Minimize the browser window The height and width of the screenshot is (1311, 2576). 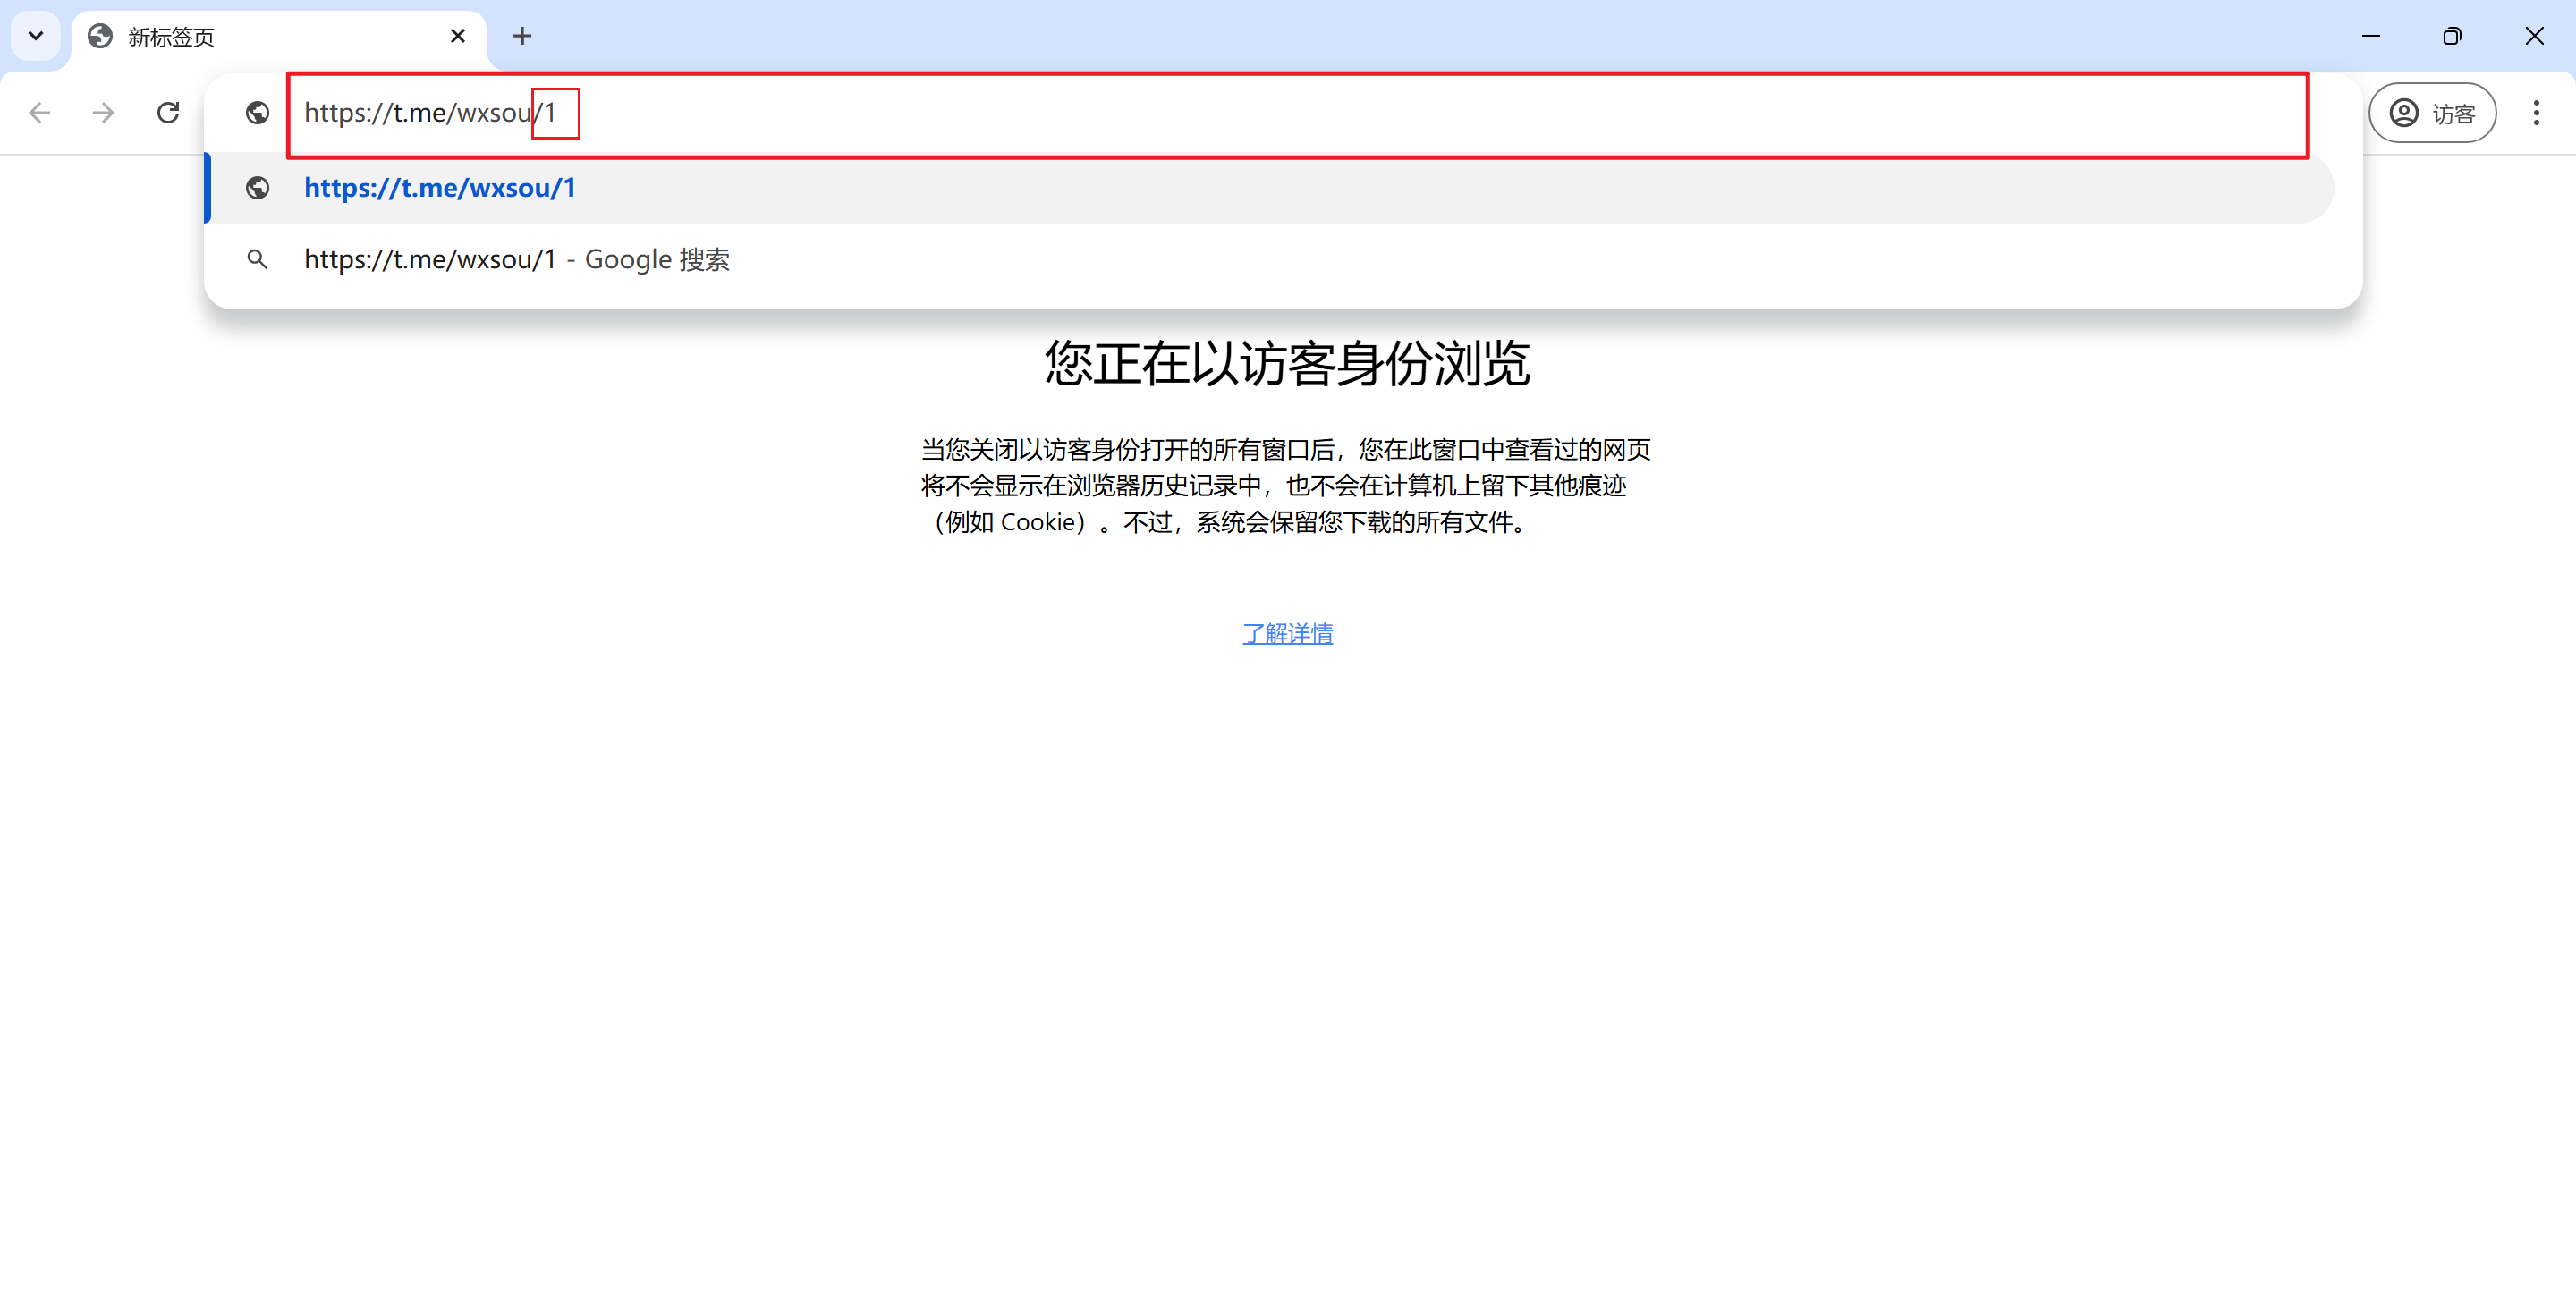coord(2370,37)
